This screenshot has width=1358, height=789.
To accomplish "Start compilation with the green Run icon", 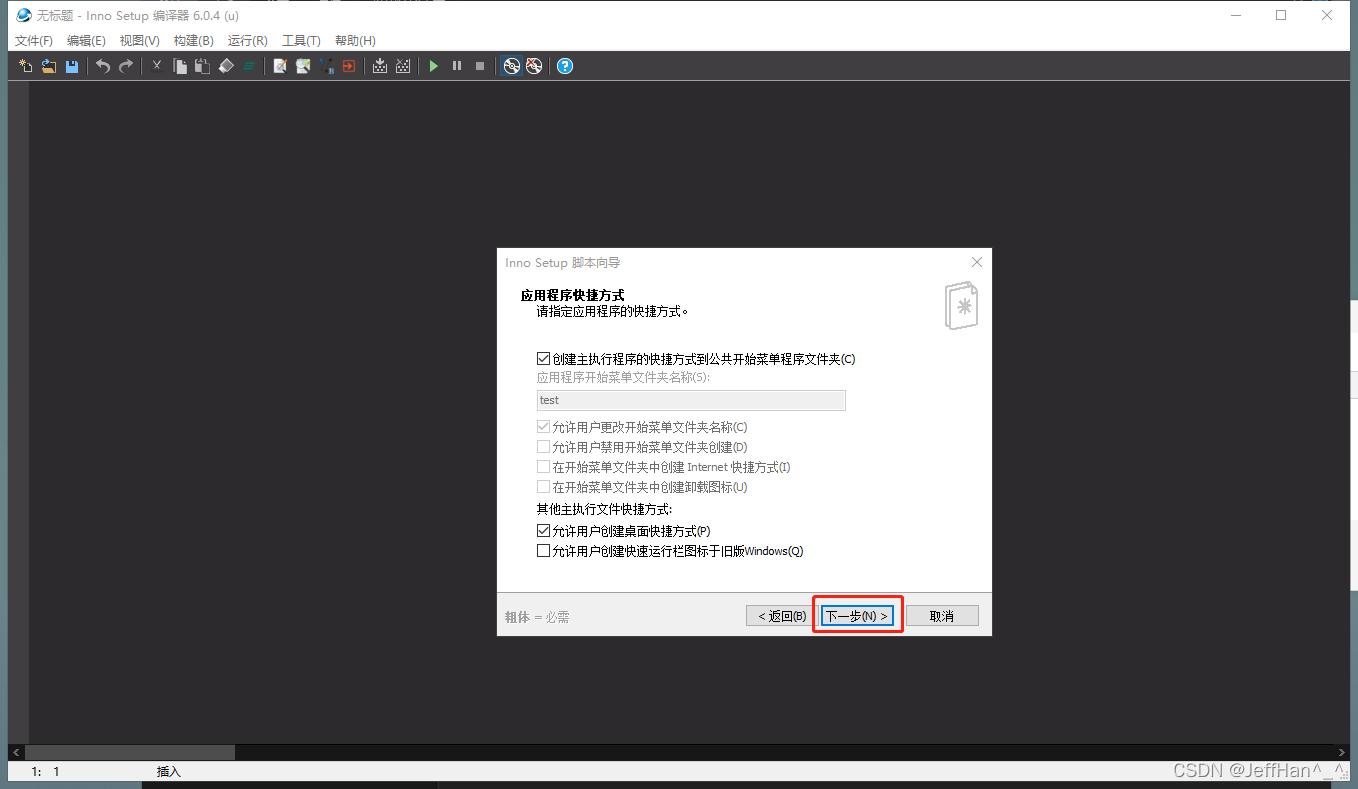I will pos(433,65).
